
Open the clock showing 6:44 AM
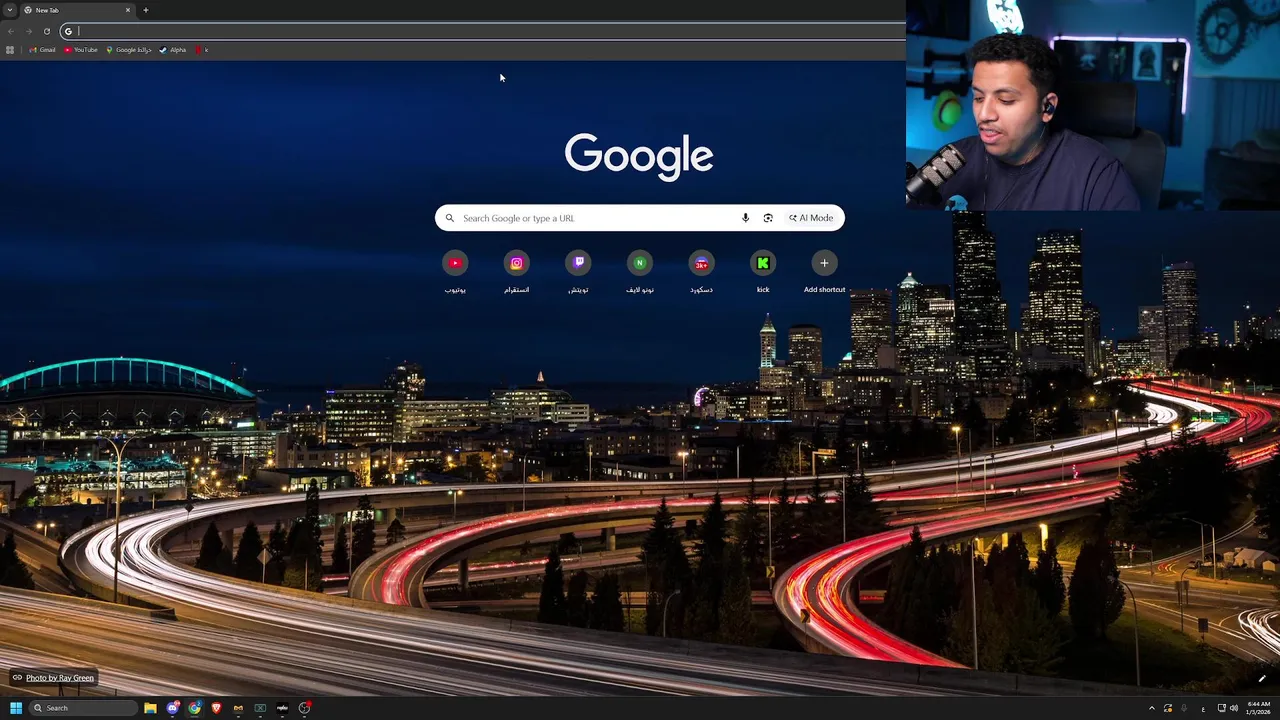point(1258,708)
